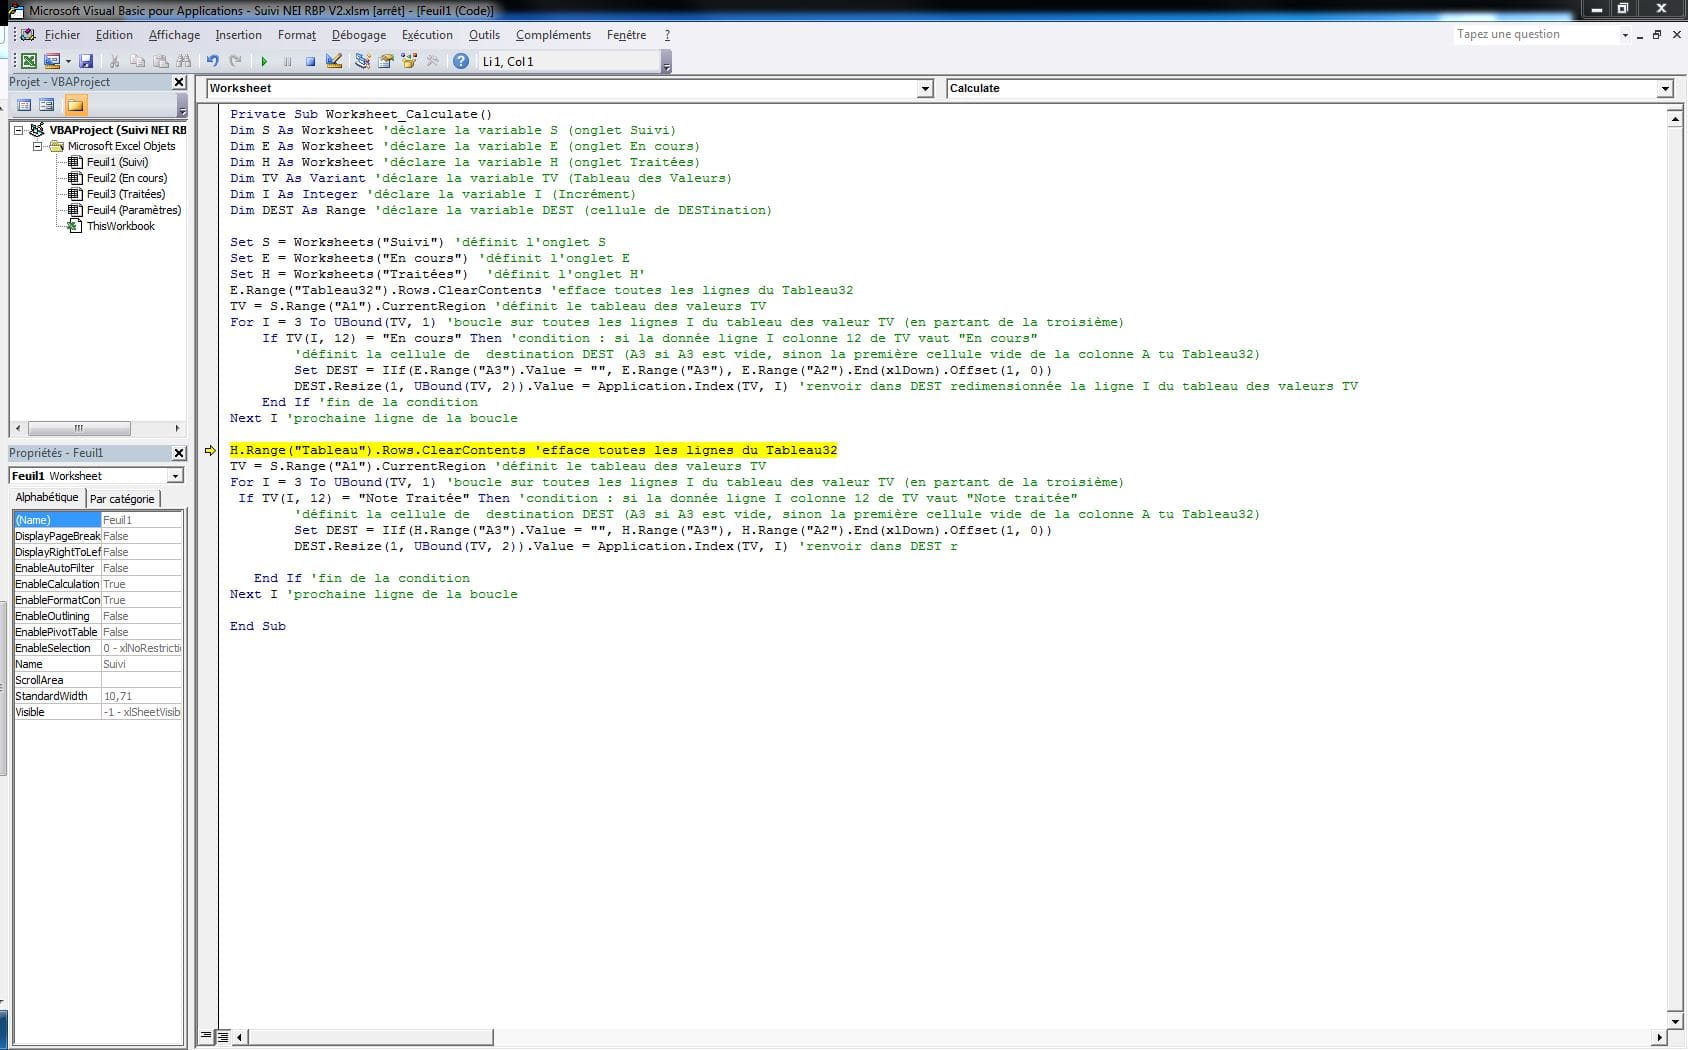The width and height of the screenshot is (1688, 1050).
Task: Click the Undo arrow icon
Action: point(212,62)
